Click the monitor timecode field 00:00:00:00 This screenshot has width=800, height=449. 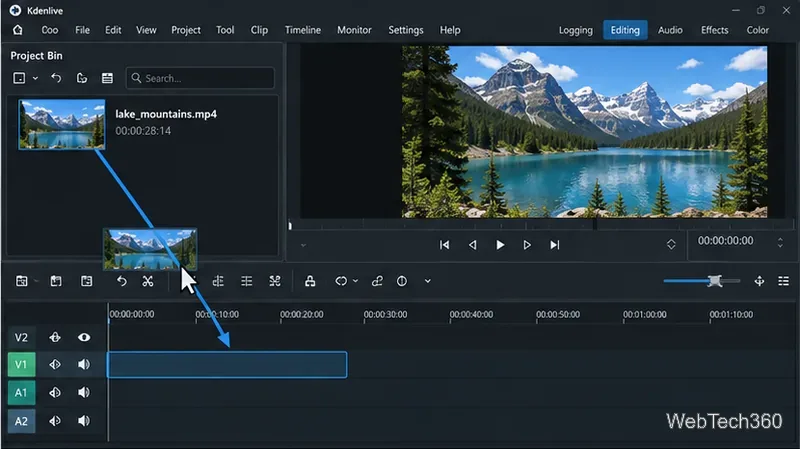point(726,240)
